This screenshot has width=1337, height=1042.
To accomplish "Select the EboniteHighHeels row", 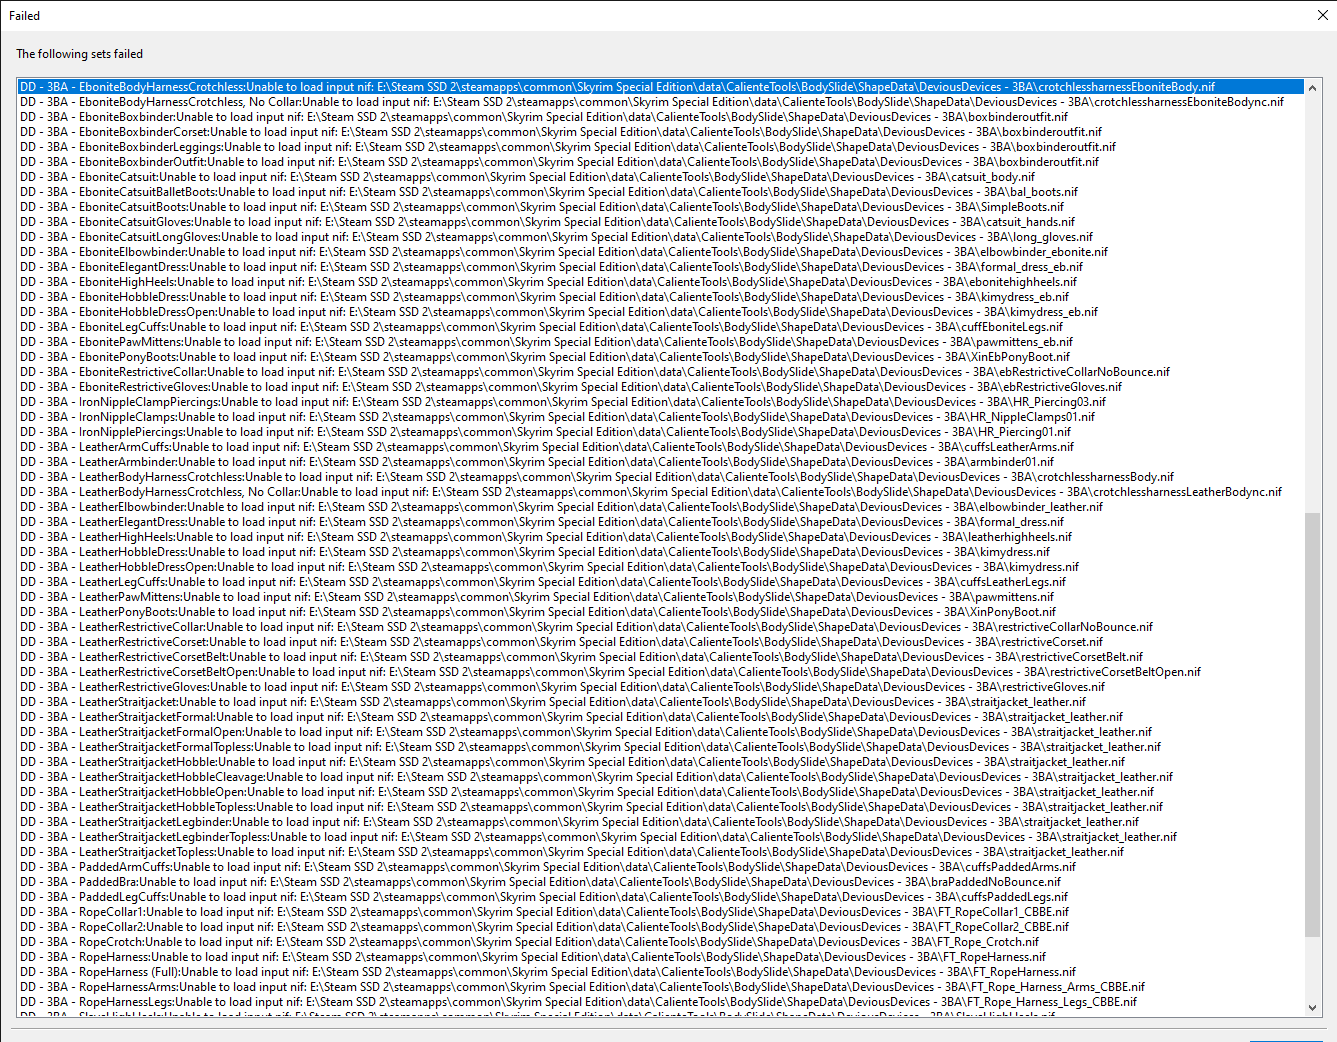I will (661, 282).
